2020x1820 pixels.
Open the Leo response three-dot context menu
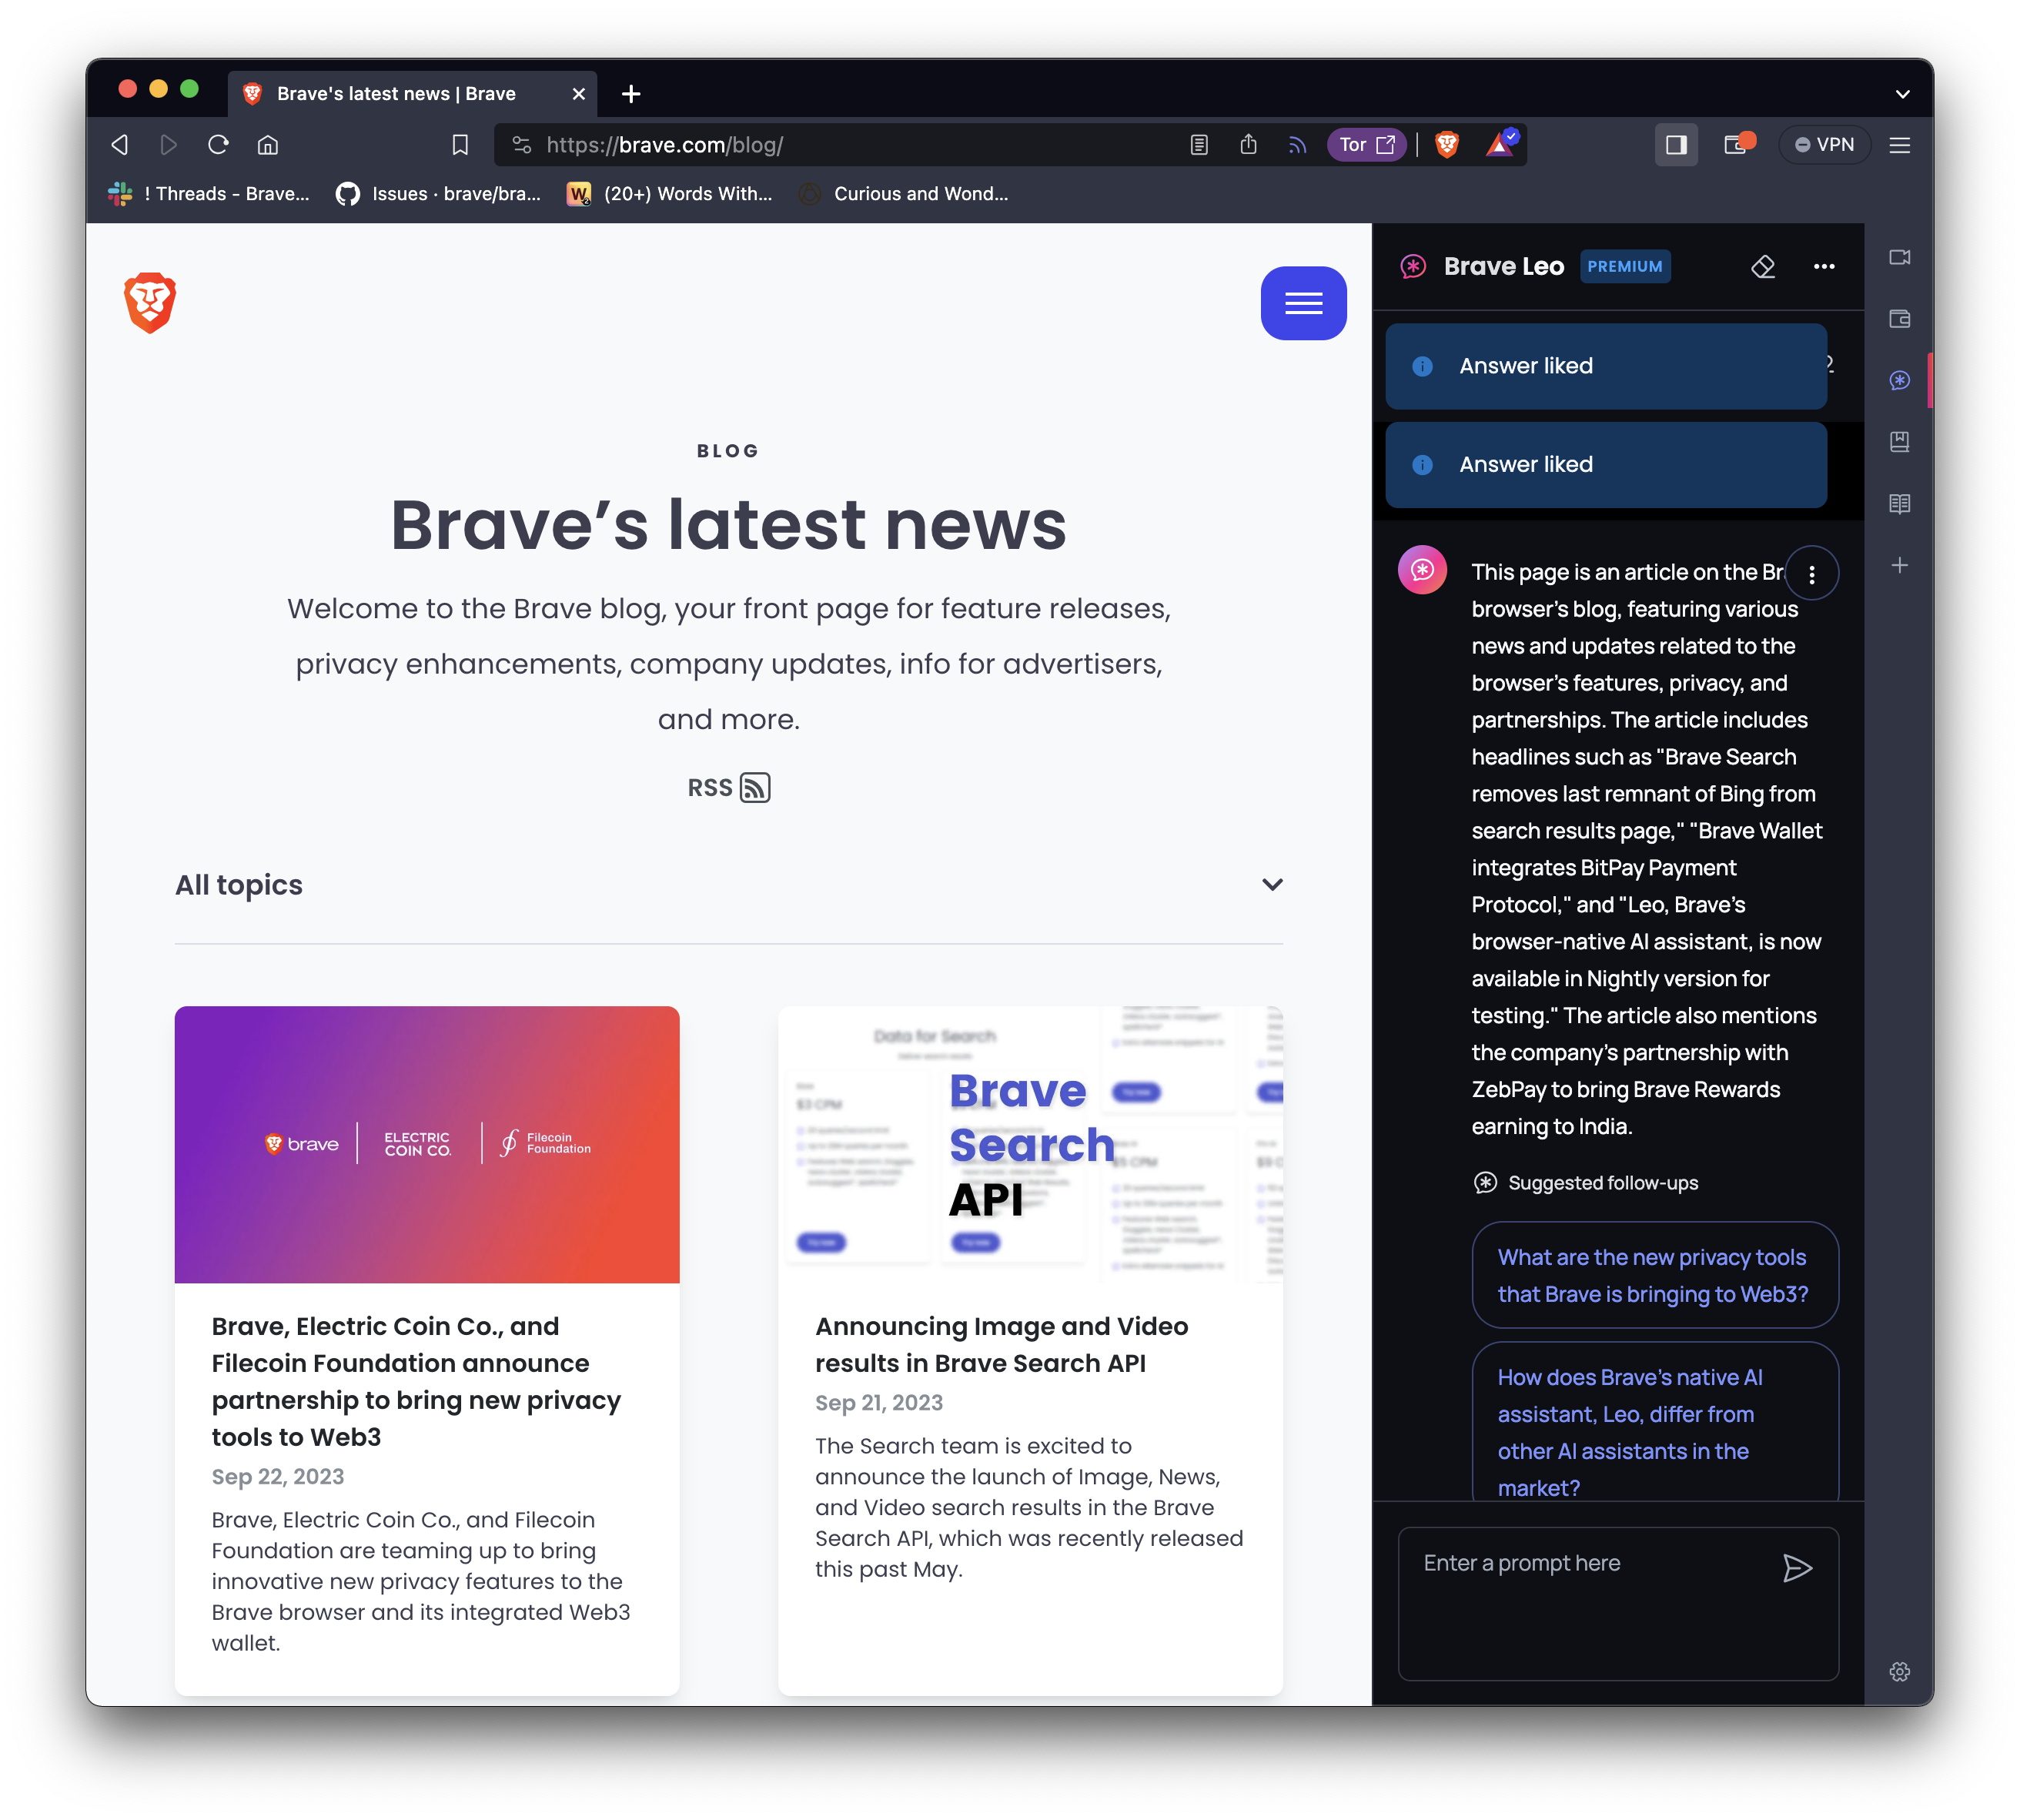(x=1811, y=574)
